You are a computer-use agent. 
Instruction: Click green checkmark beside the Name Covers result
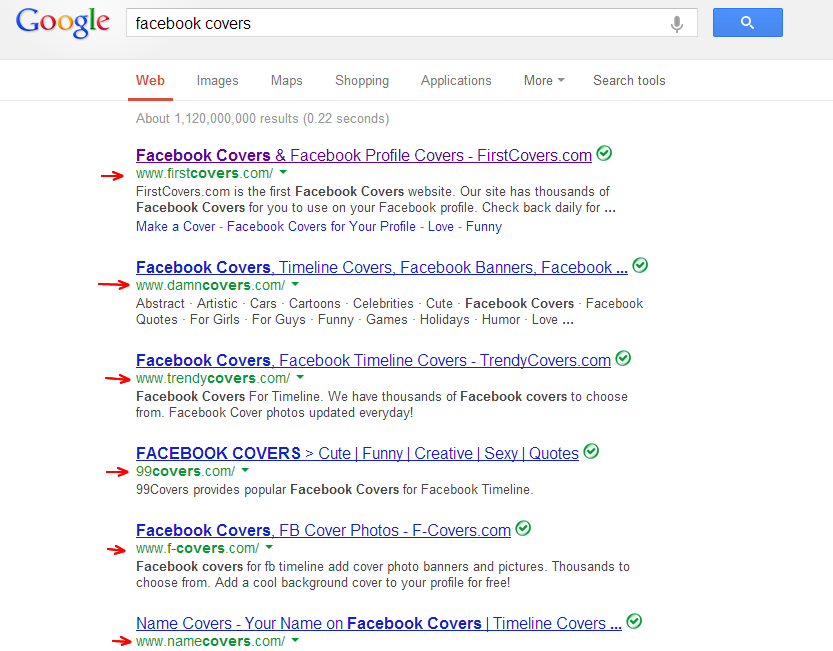(634, 621)
